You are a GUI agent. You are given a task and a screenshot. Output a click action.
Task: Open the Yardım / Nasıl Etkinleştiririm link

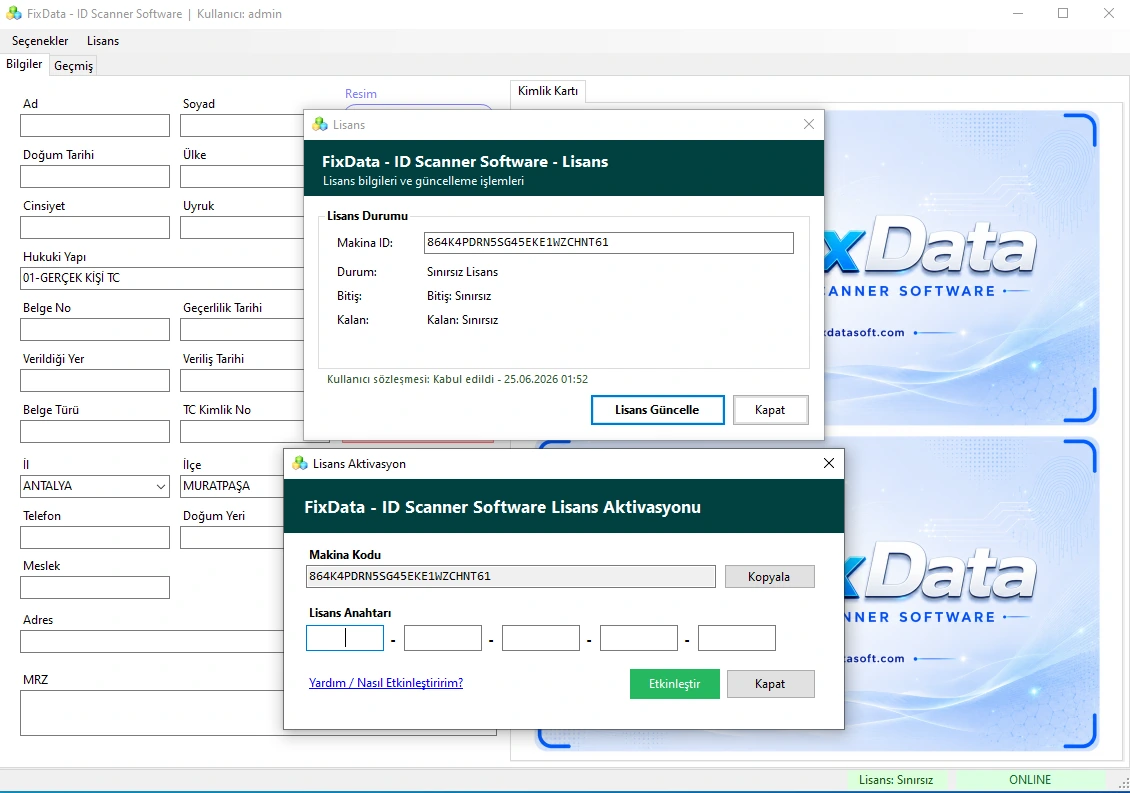[x=386, y=683]
